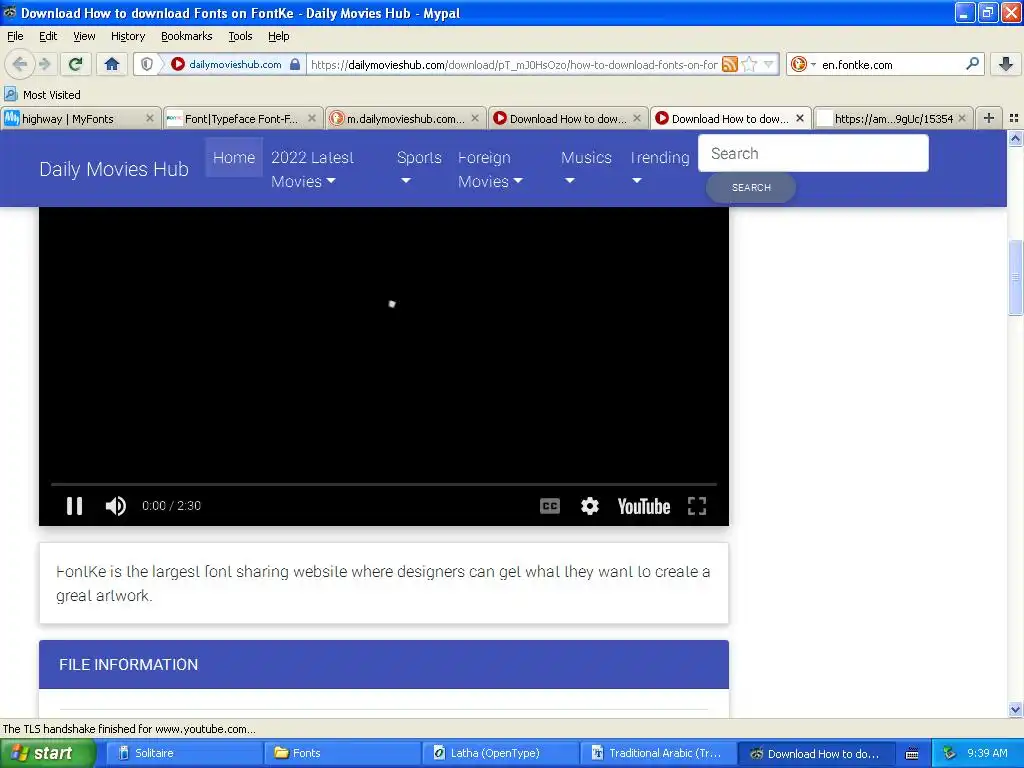Expand the Musics dropdown menu
The image size is (1024, 768).
(x=586, y=168)
